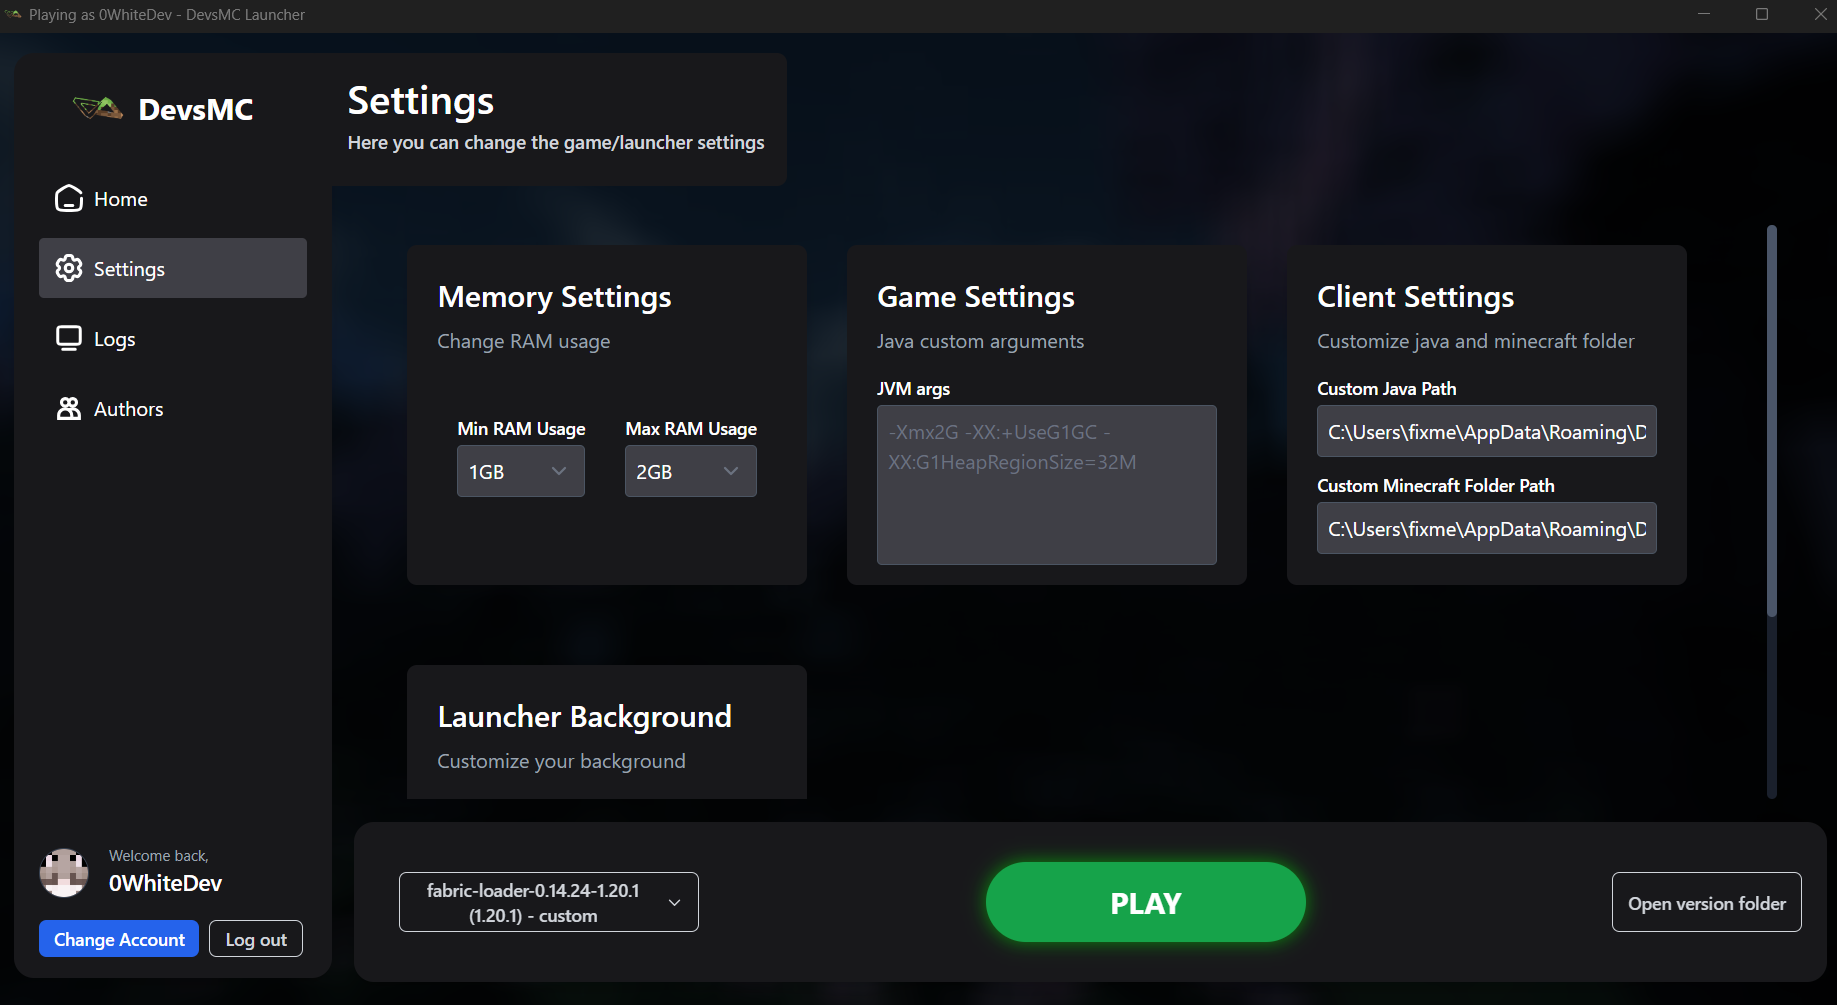Click the Change Account button
1837x1005 pixels.
pos(119,939)
